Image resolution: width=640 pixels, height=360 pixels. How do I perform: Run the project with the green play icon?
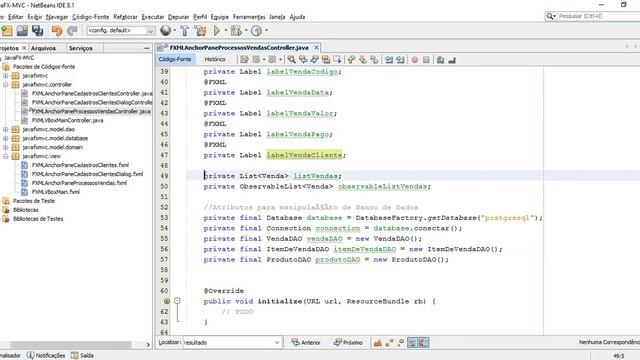pyautogui.click(x=217, y=31)
